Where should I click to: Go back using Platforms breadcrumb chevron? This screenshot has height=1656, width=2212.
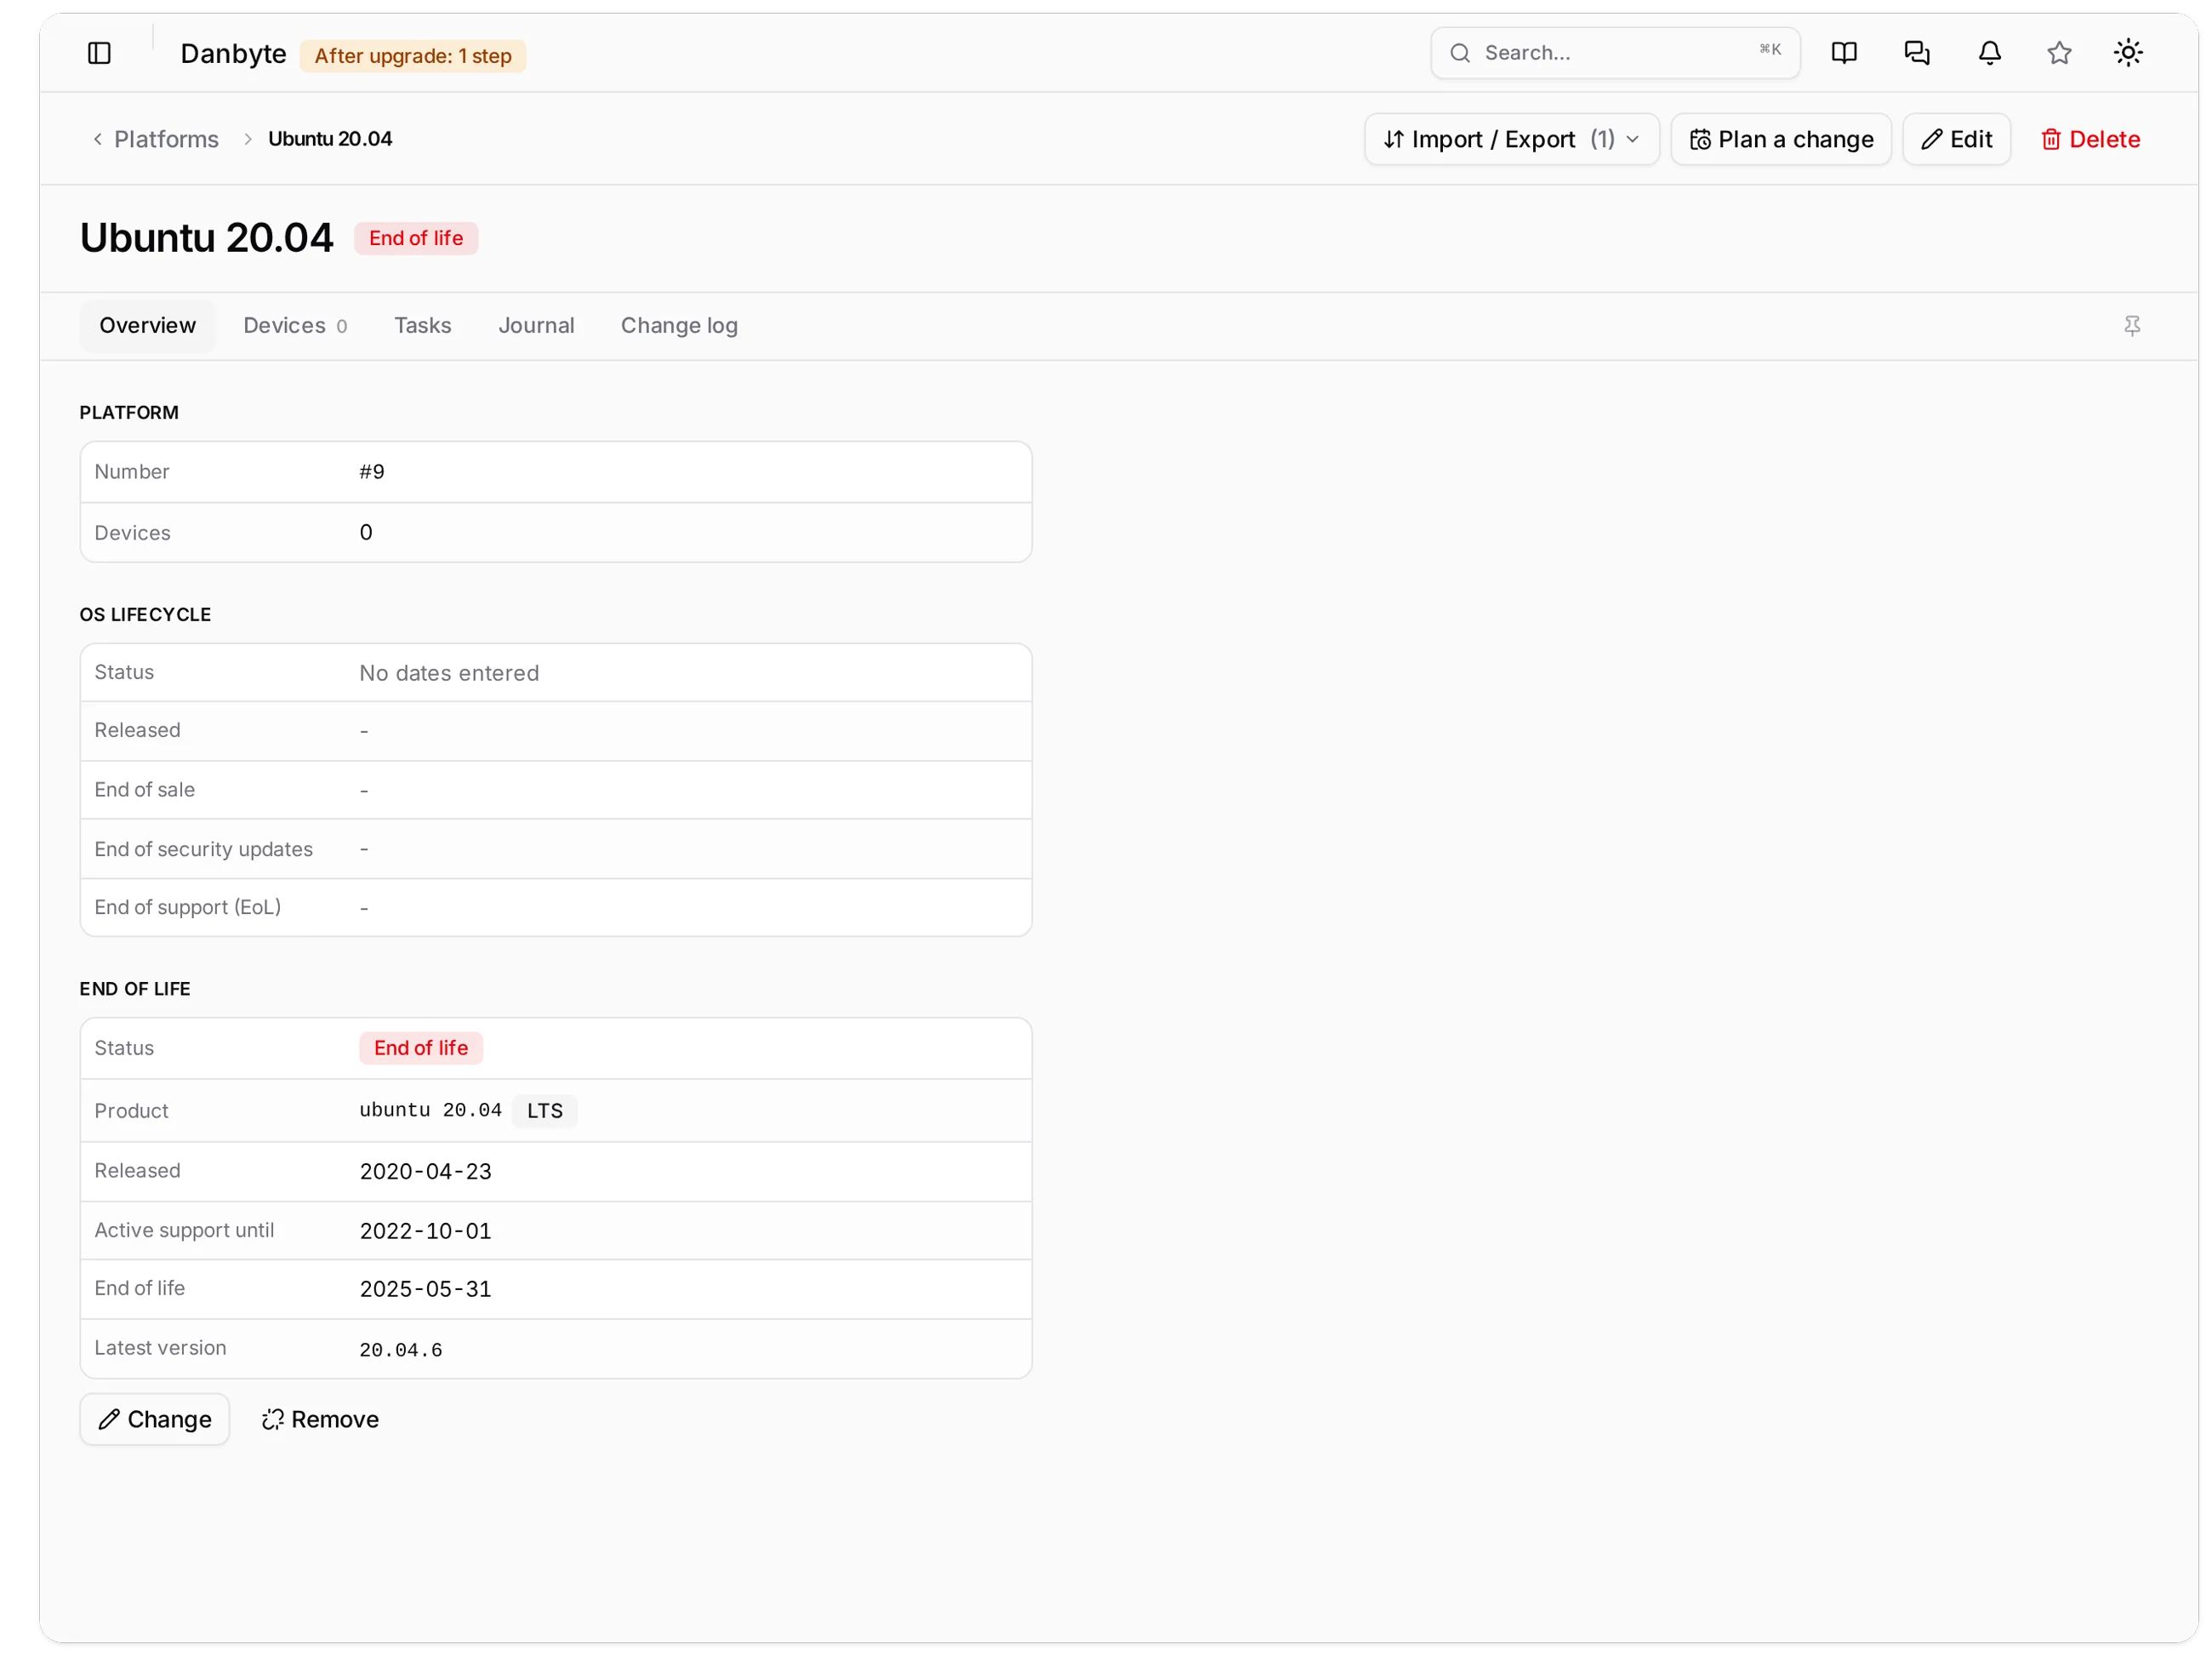pos(98,139)
